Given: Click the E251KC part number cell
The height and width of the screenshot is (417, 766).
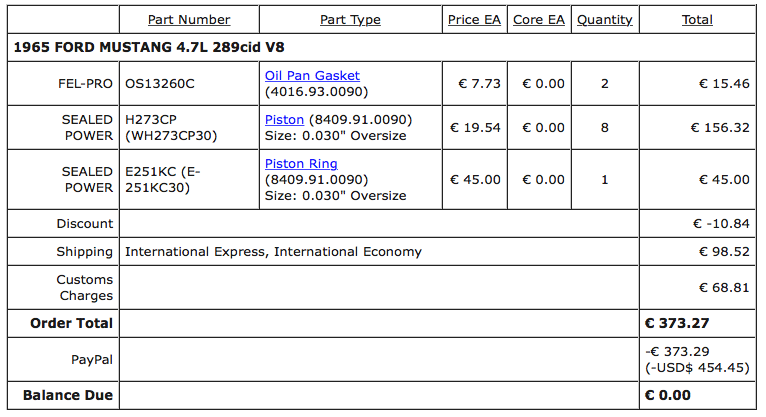Looking at the screenshot, I should (163, 180).
